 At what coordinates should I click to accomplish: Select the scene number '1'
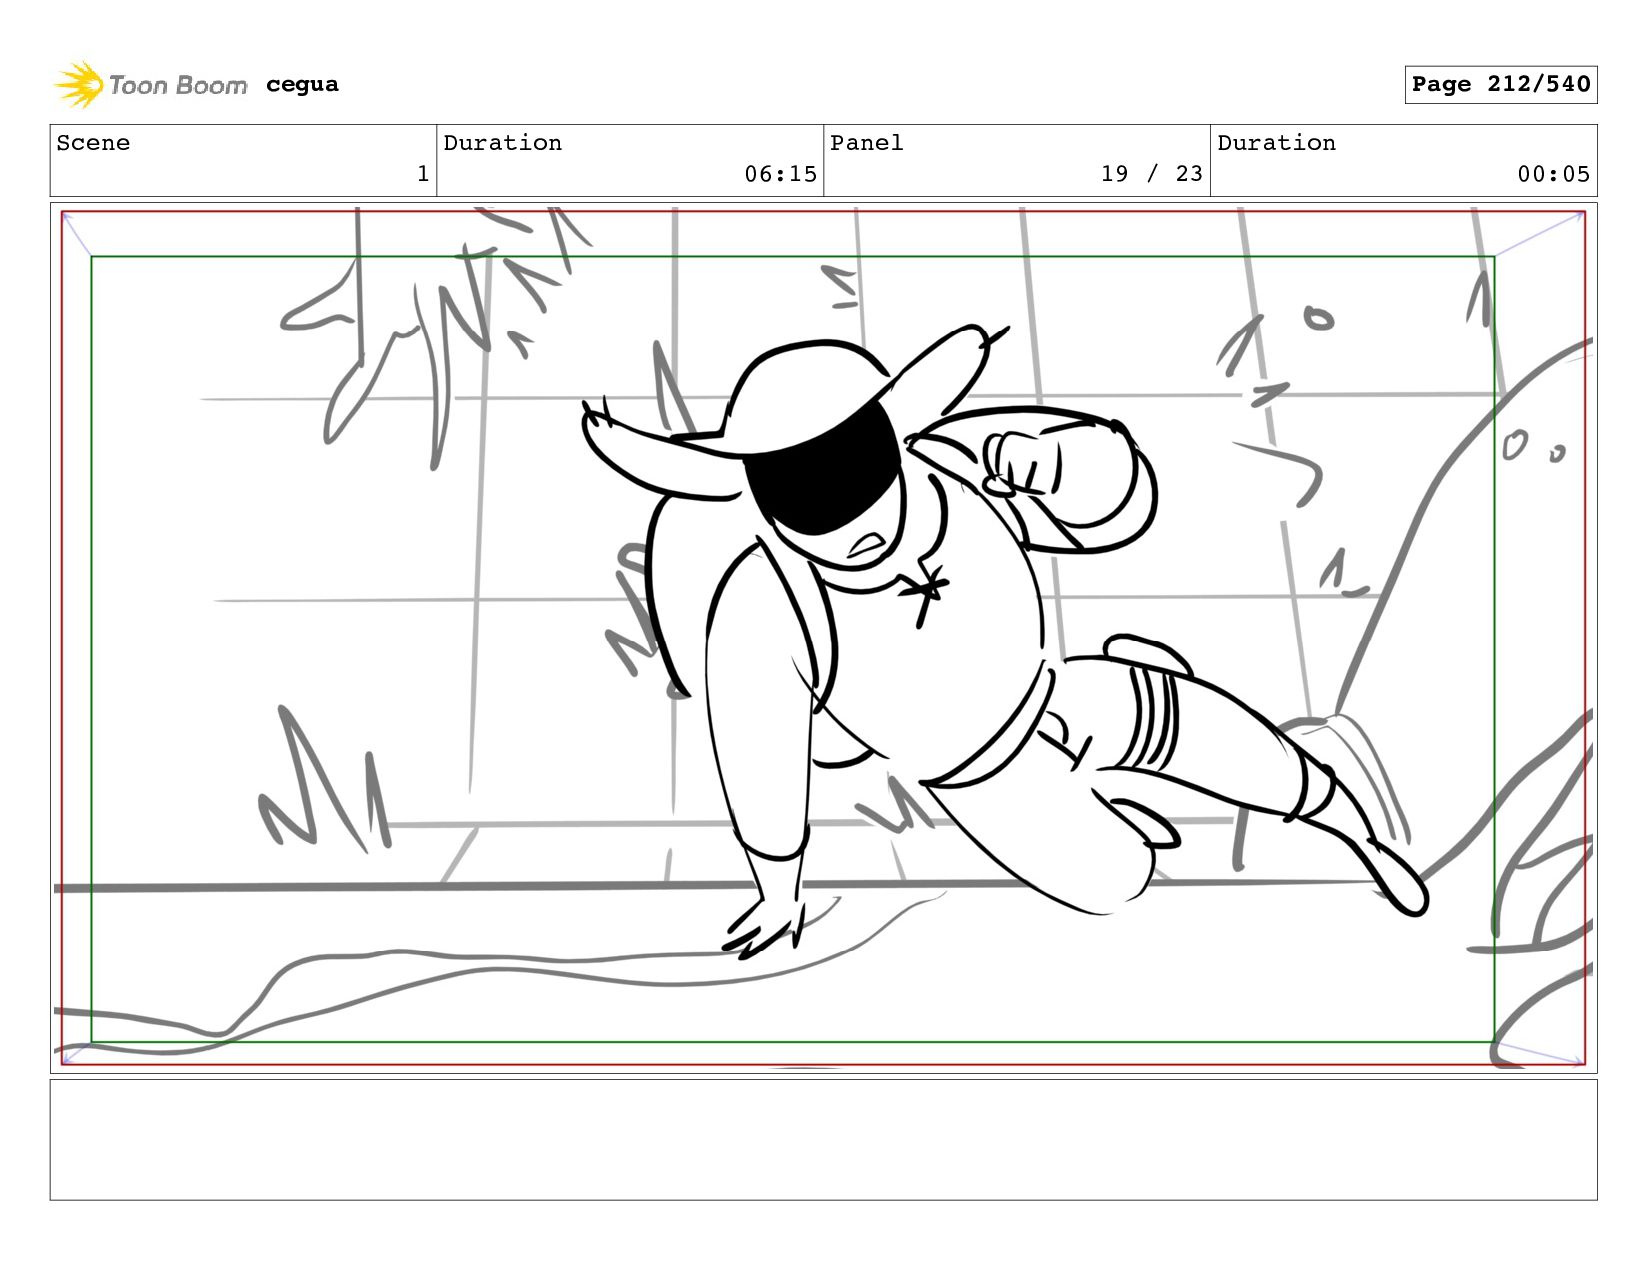423,174
